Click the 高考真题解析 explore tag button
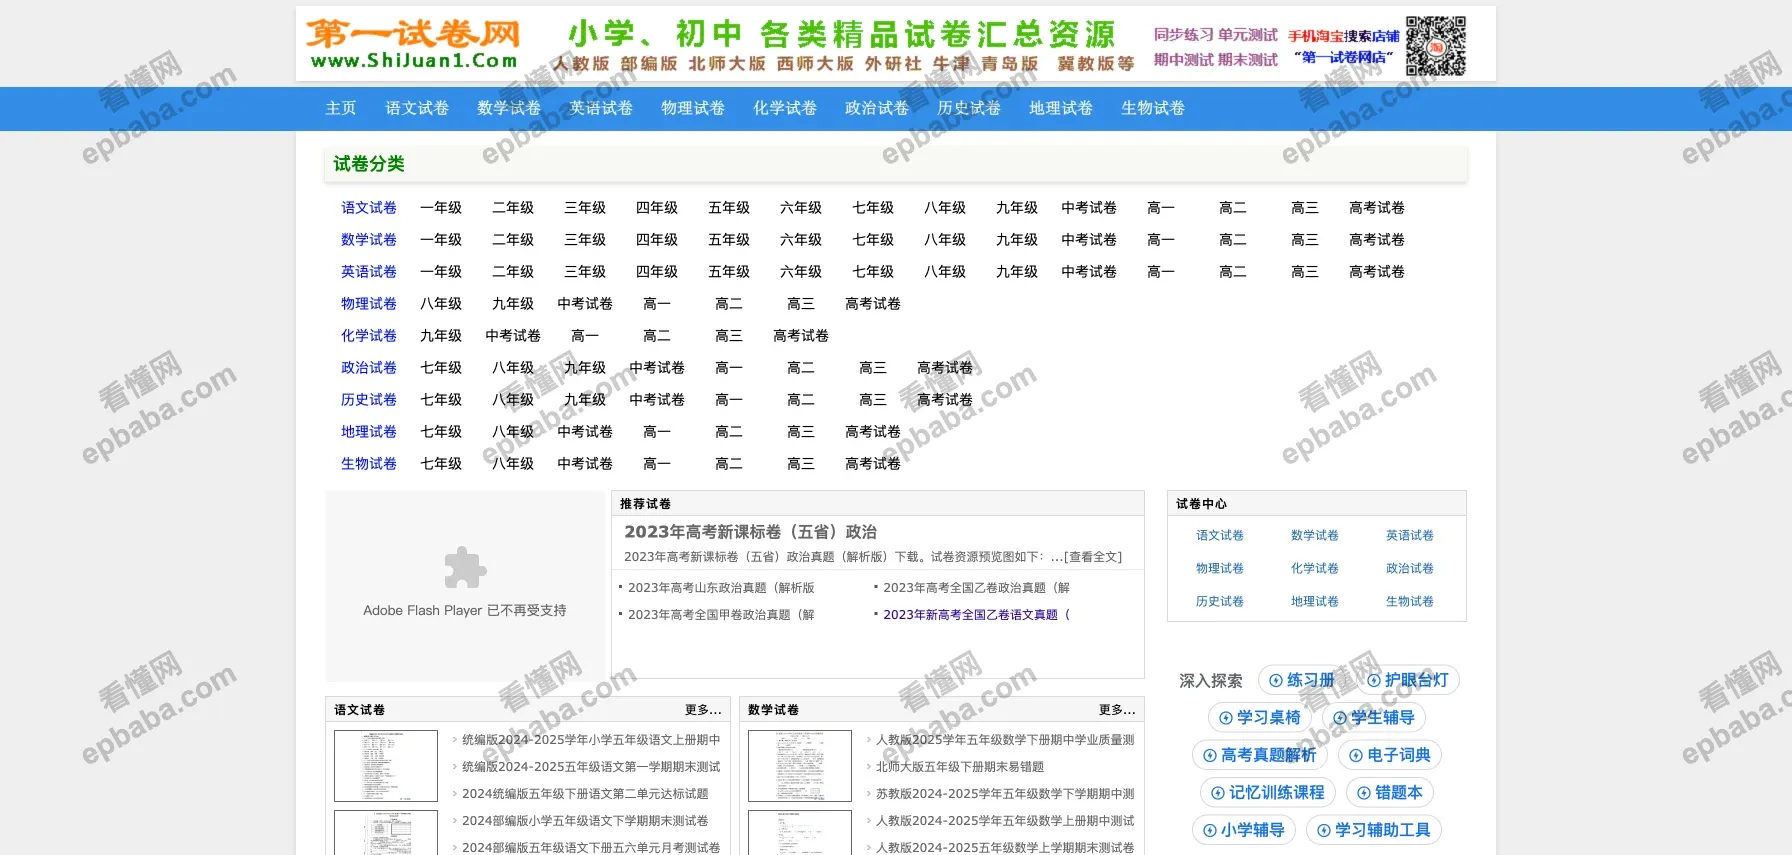The image size is (1792, 855). click(x=1260, y=755)
